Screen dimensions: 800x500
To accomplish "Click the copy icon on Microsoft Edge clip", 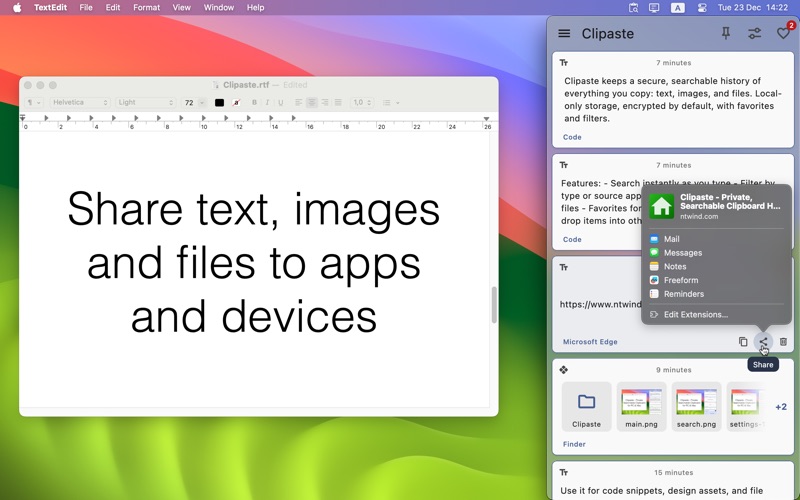I will 743,342.
